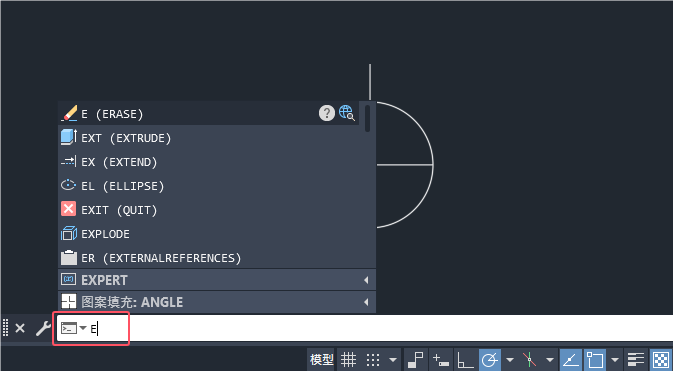Select EX (EXTEND) suggestion

[x=209, y=162]
